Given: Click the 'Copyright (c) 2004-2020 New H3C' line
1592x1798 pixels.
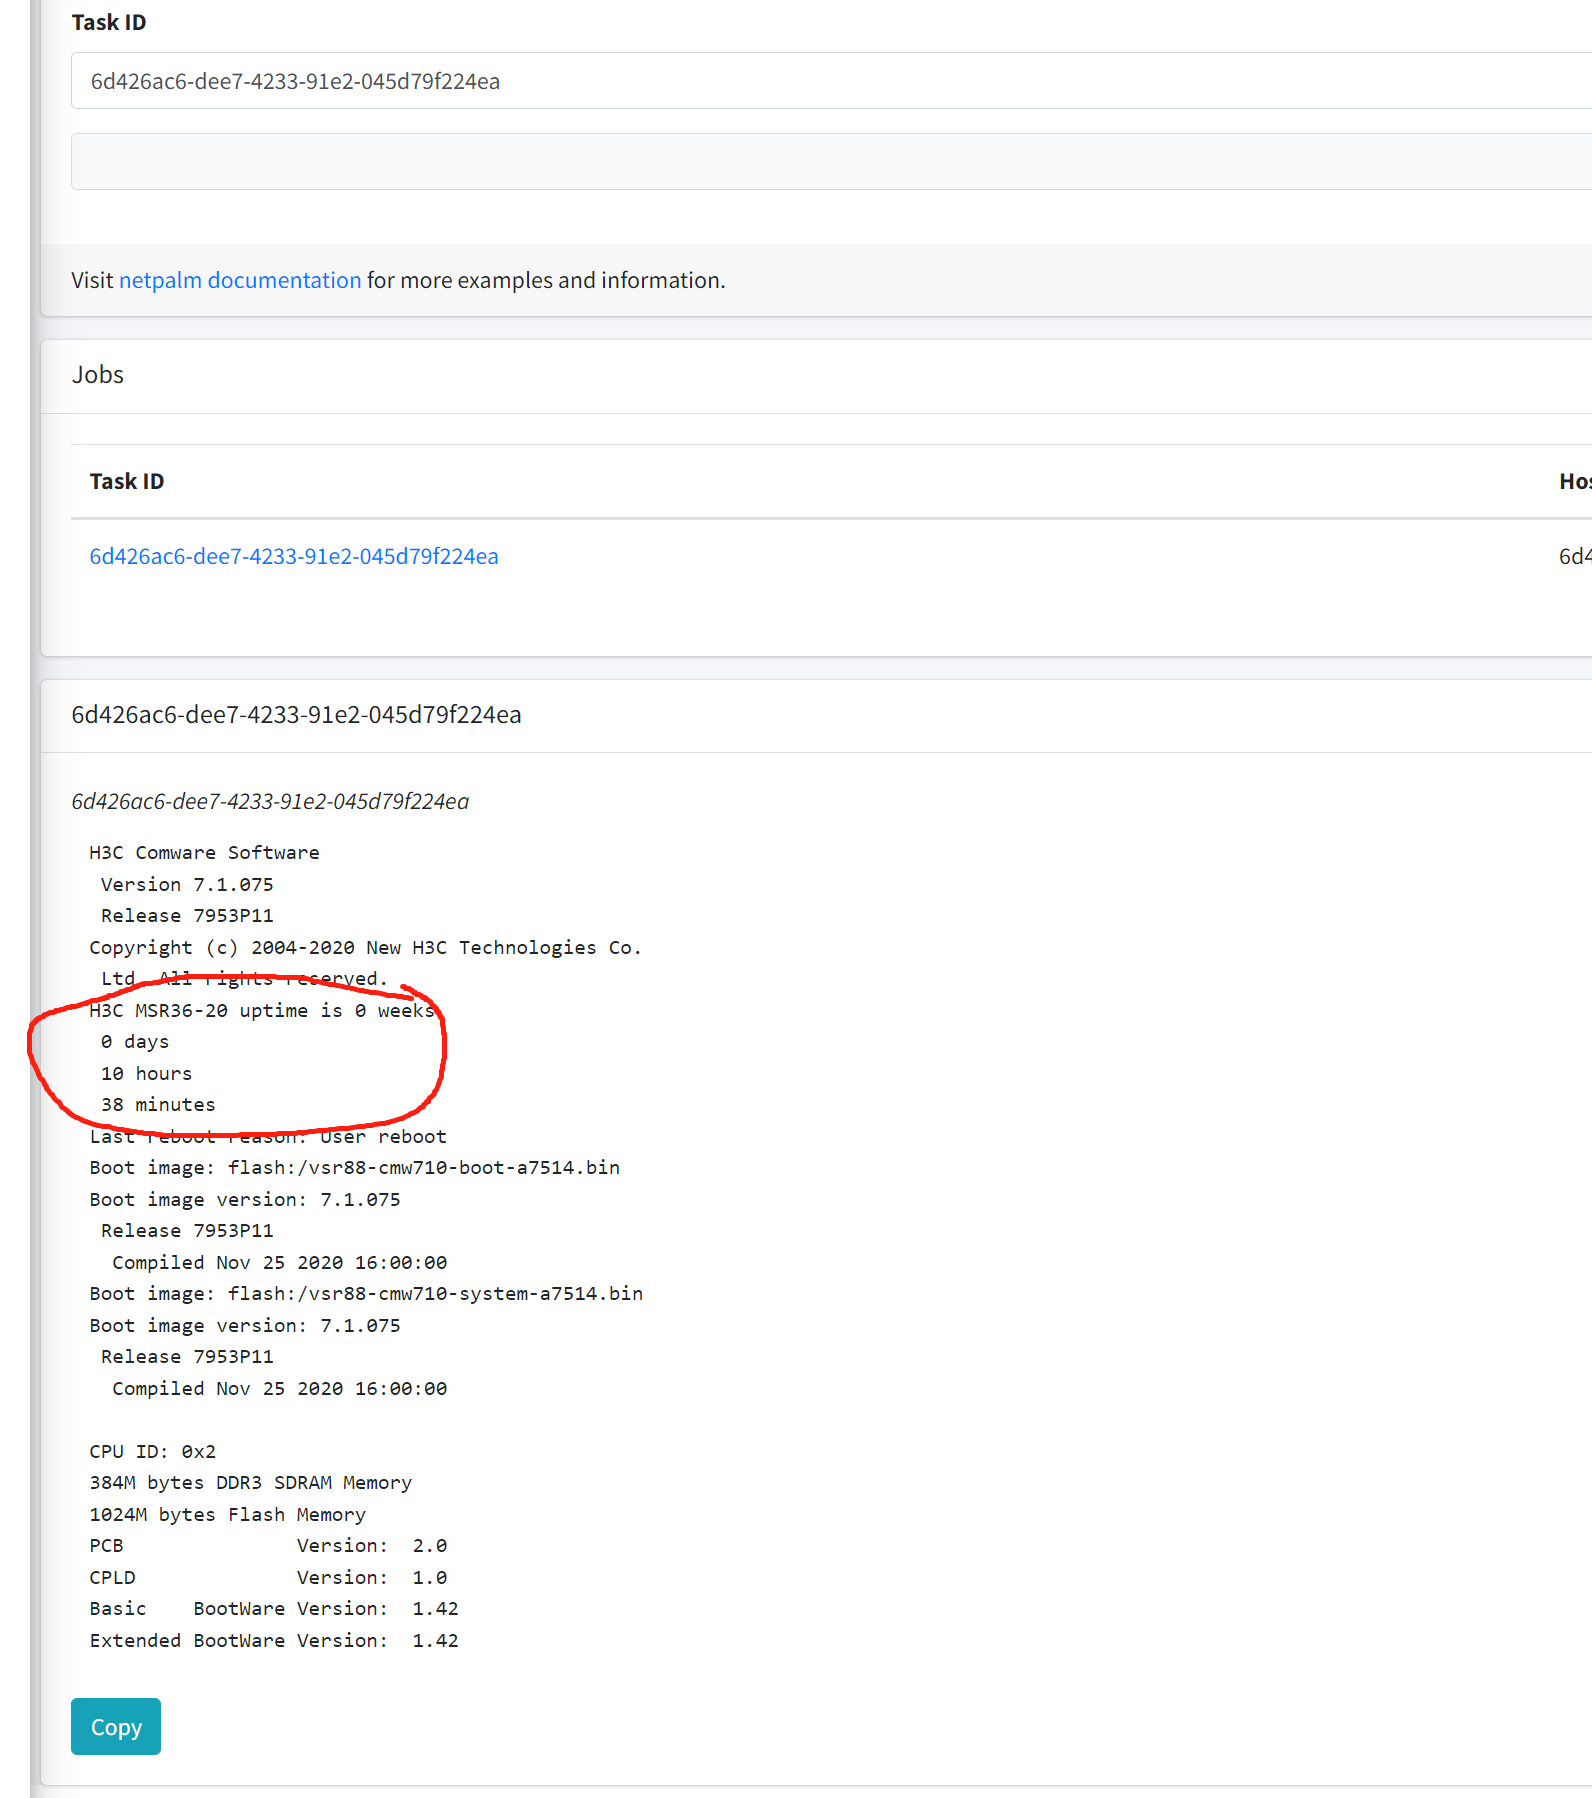Looking at the screenshot, I should [365, 947].
